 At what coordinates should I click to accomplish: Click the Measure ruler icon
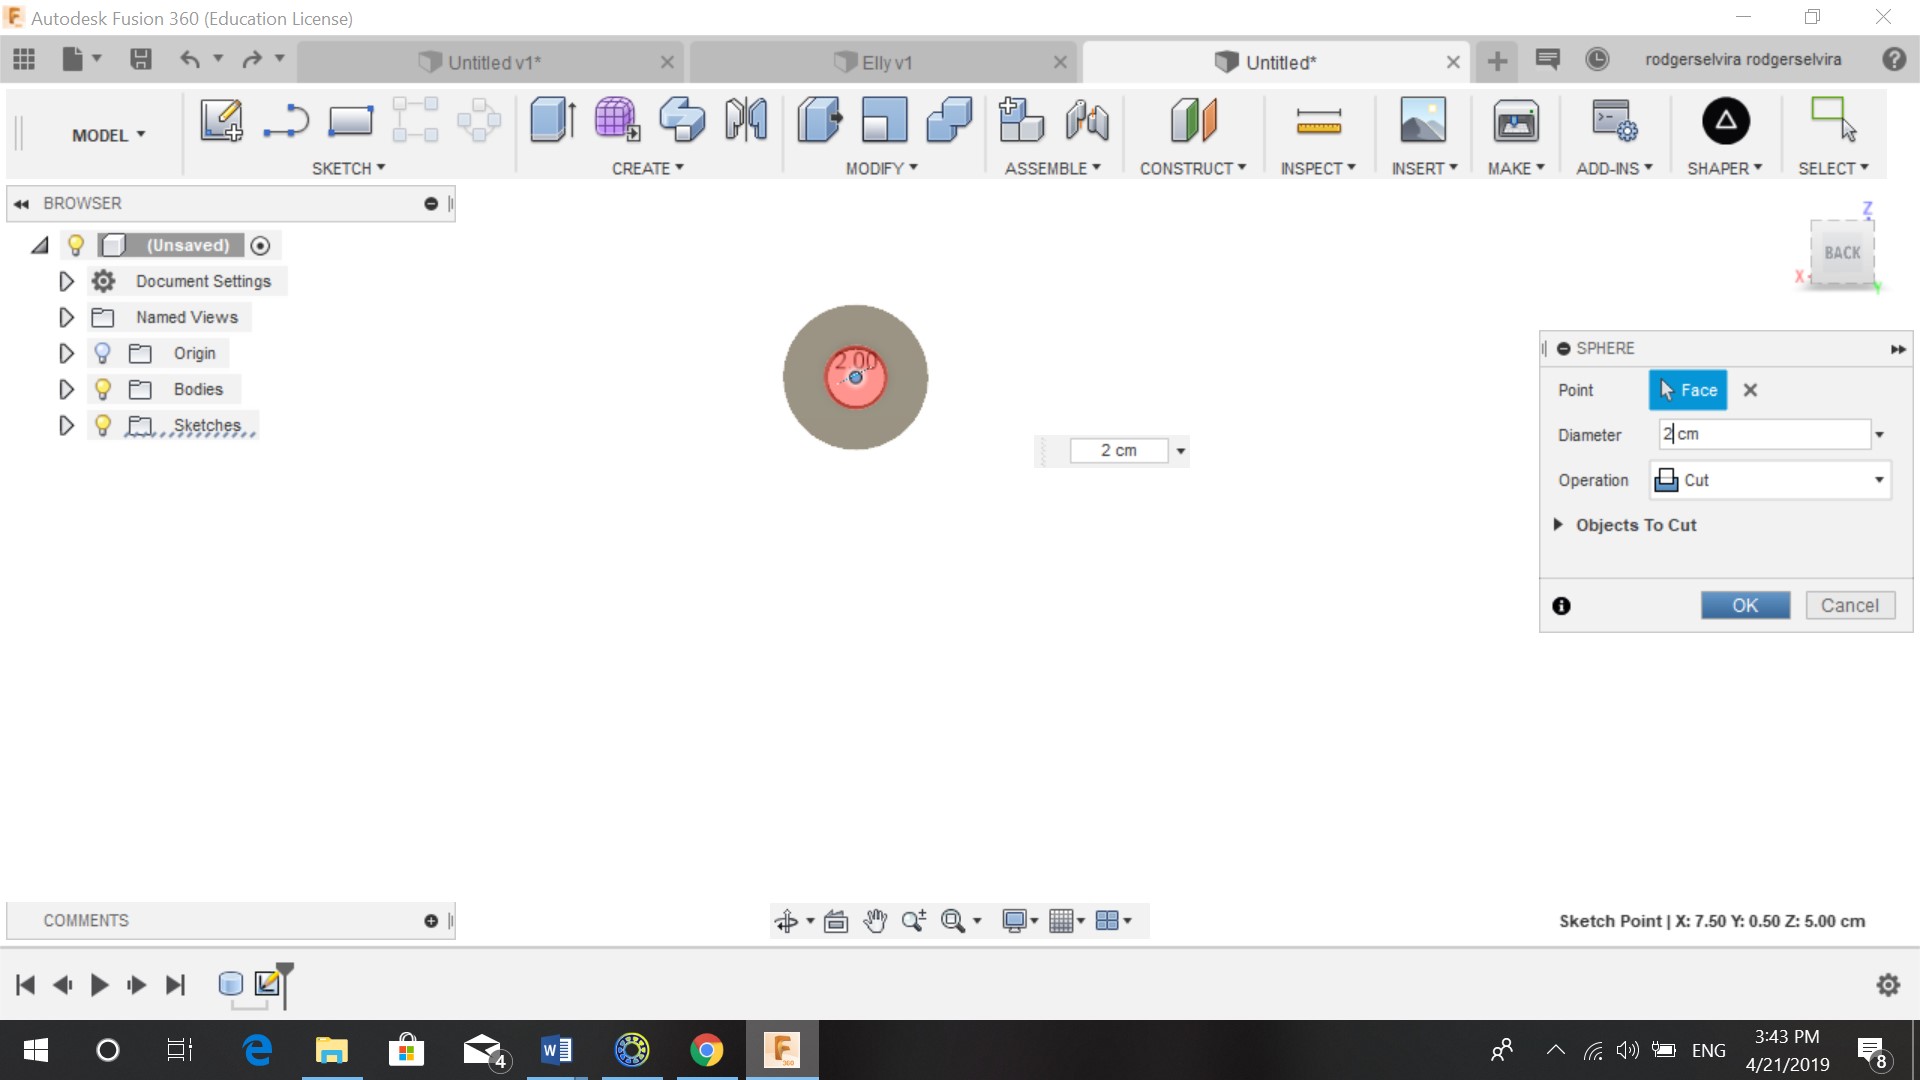pyautogui.click(x=1318, y=122)
